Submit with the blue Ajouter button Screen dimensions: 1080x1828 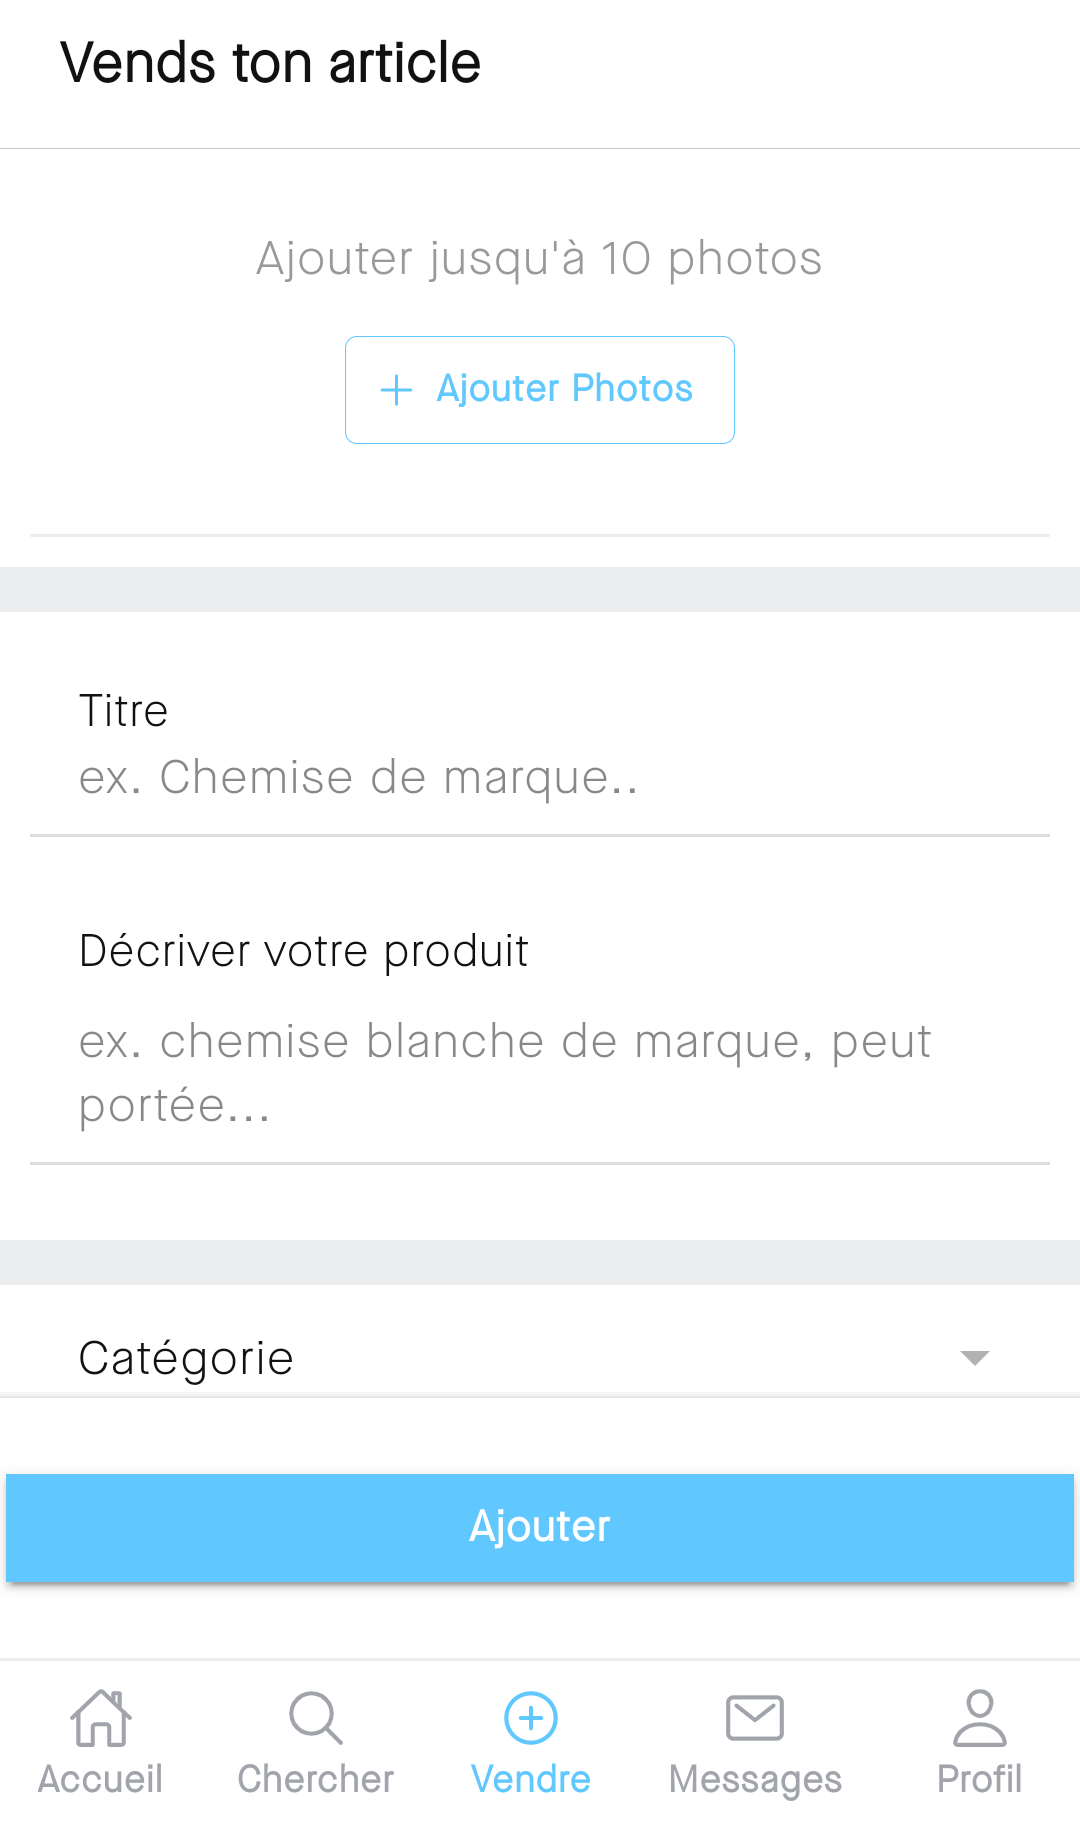click(540, 1527)
